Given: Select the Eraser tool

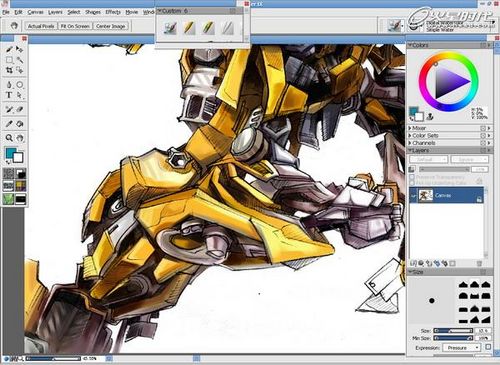Looking at the screenshot, I should (x=20, y=109).
